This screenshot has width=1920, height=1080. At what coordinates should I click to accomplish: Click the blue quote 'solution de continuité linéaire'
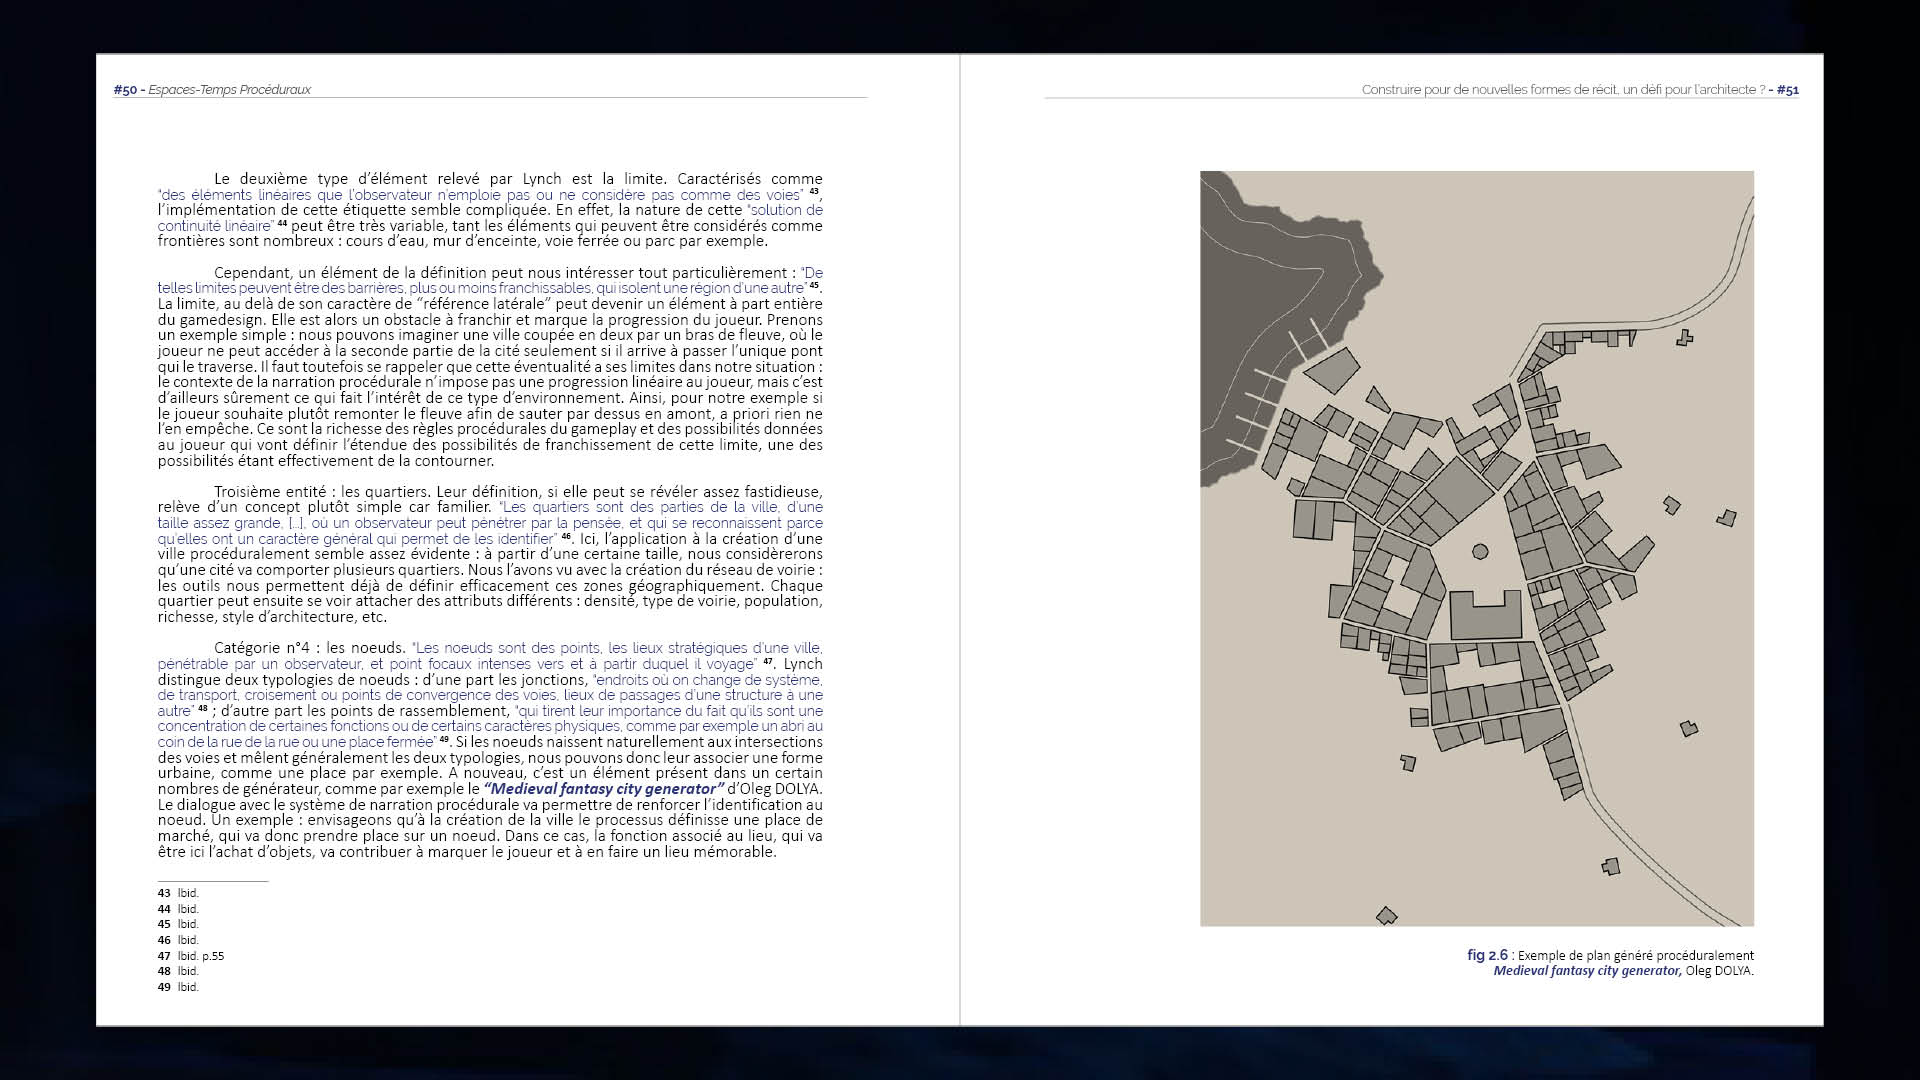[490, 218]
